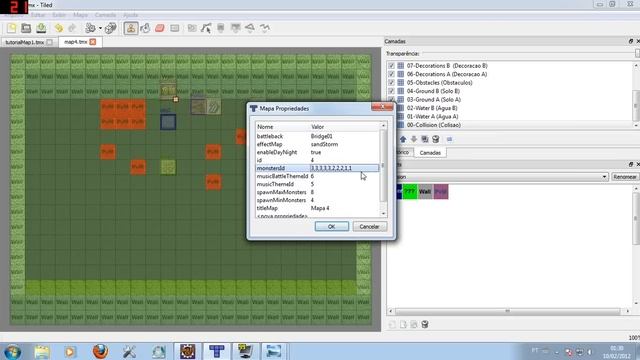The image size is (640, 360).
Task: Click Cancelar in Mapa Propriedades dialog
Action: coord(369,227)
